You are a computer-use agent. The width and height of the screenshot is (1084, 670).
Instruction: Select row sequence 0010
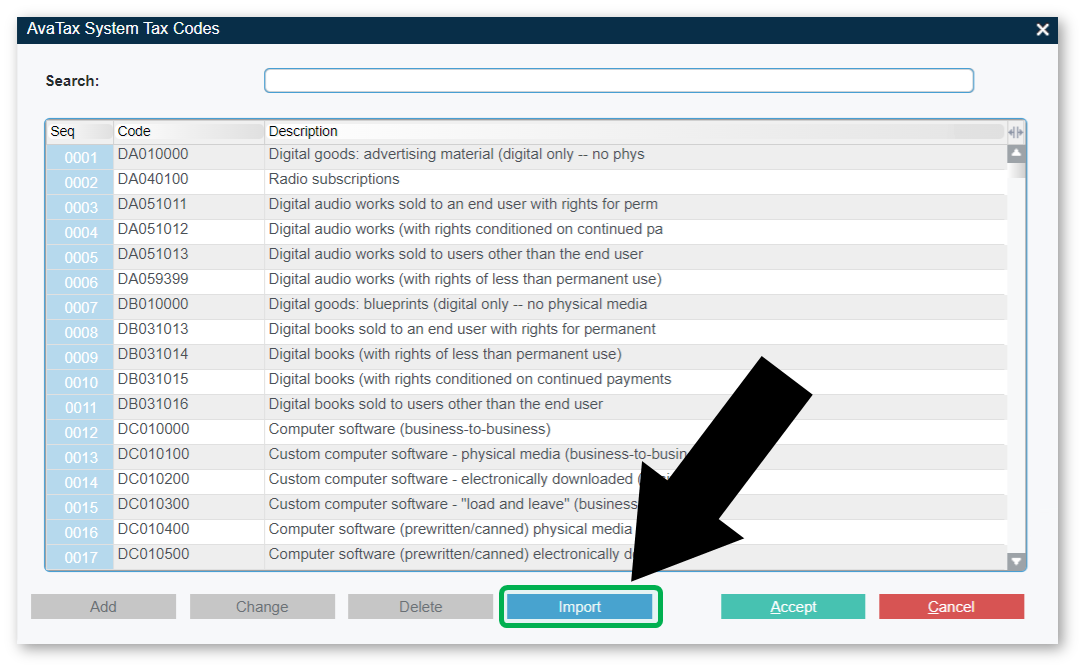[x=81, y=382]
